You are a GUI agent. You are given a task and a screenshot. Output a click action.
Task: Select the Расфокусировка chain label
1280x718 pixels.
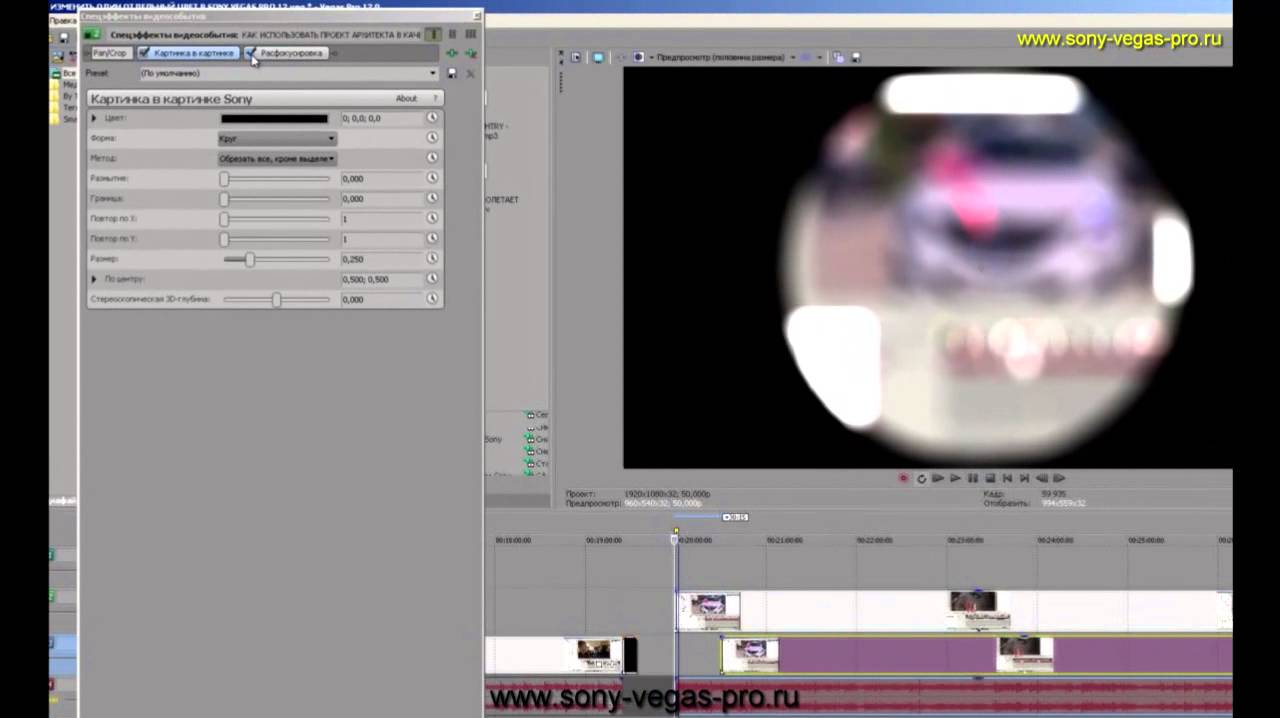(x=291, y=53)
